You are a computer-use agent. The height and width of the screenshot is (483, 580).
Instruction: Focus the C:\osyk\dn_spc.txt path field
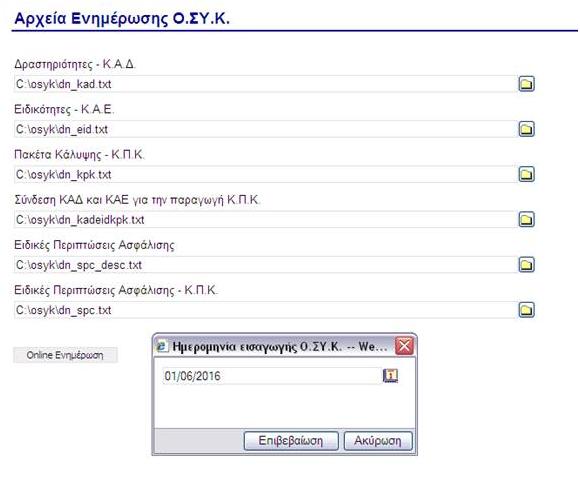tap(265, 310)
